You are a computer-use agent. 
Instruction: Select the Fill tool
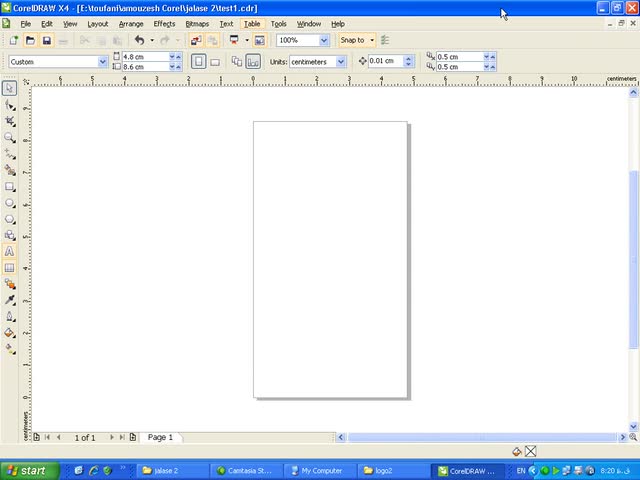point(9,333)
